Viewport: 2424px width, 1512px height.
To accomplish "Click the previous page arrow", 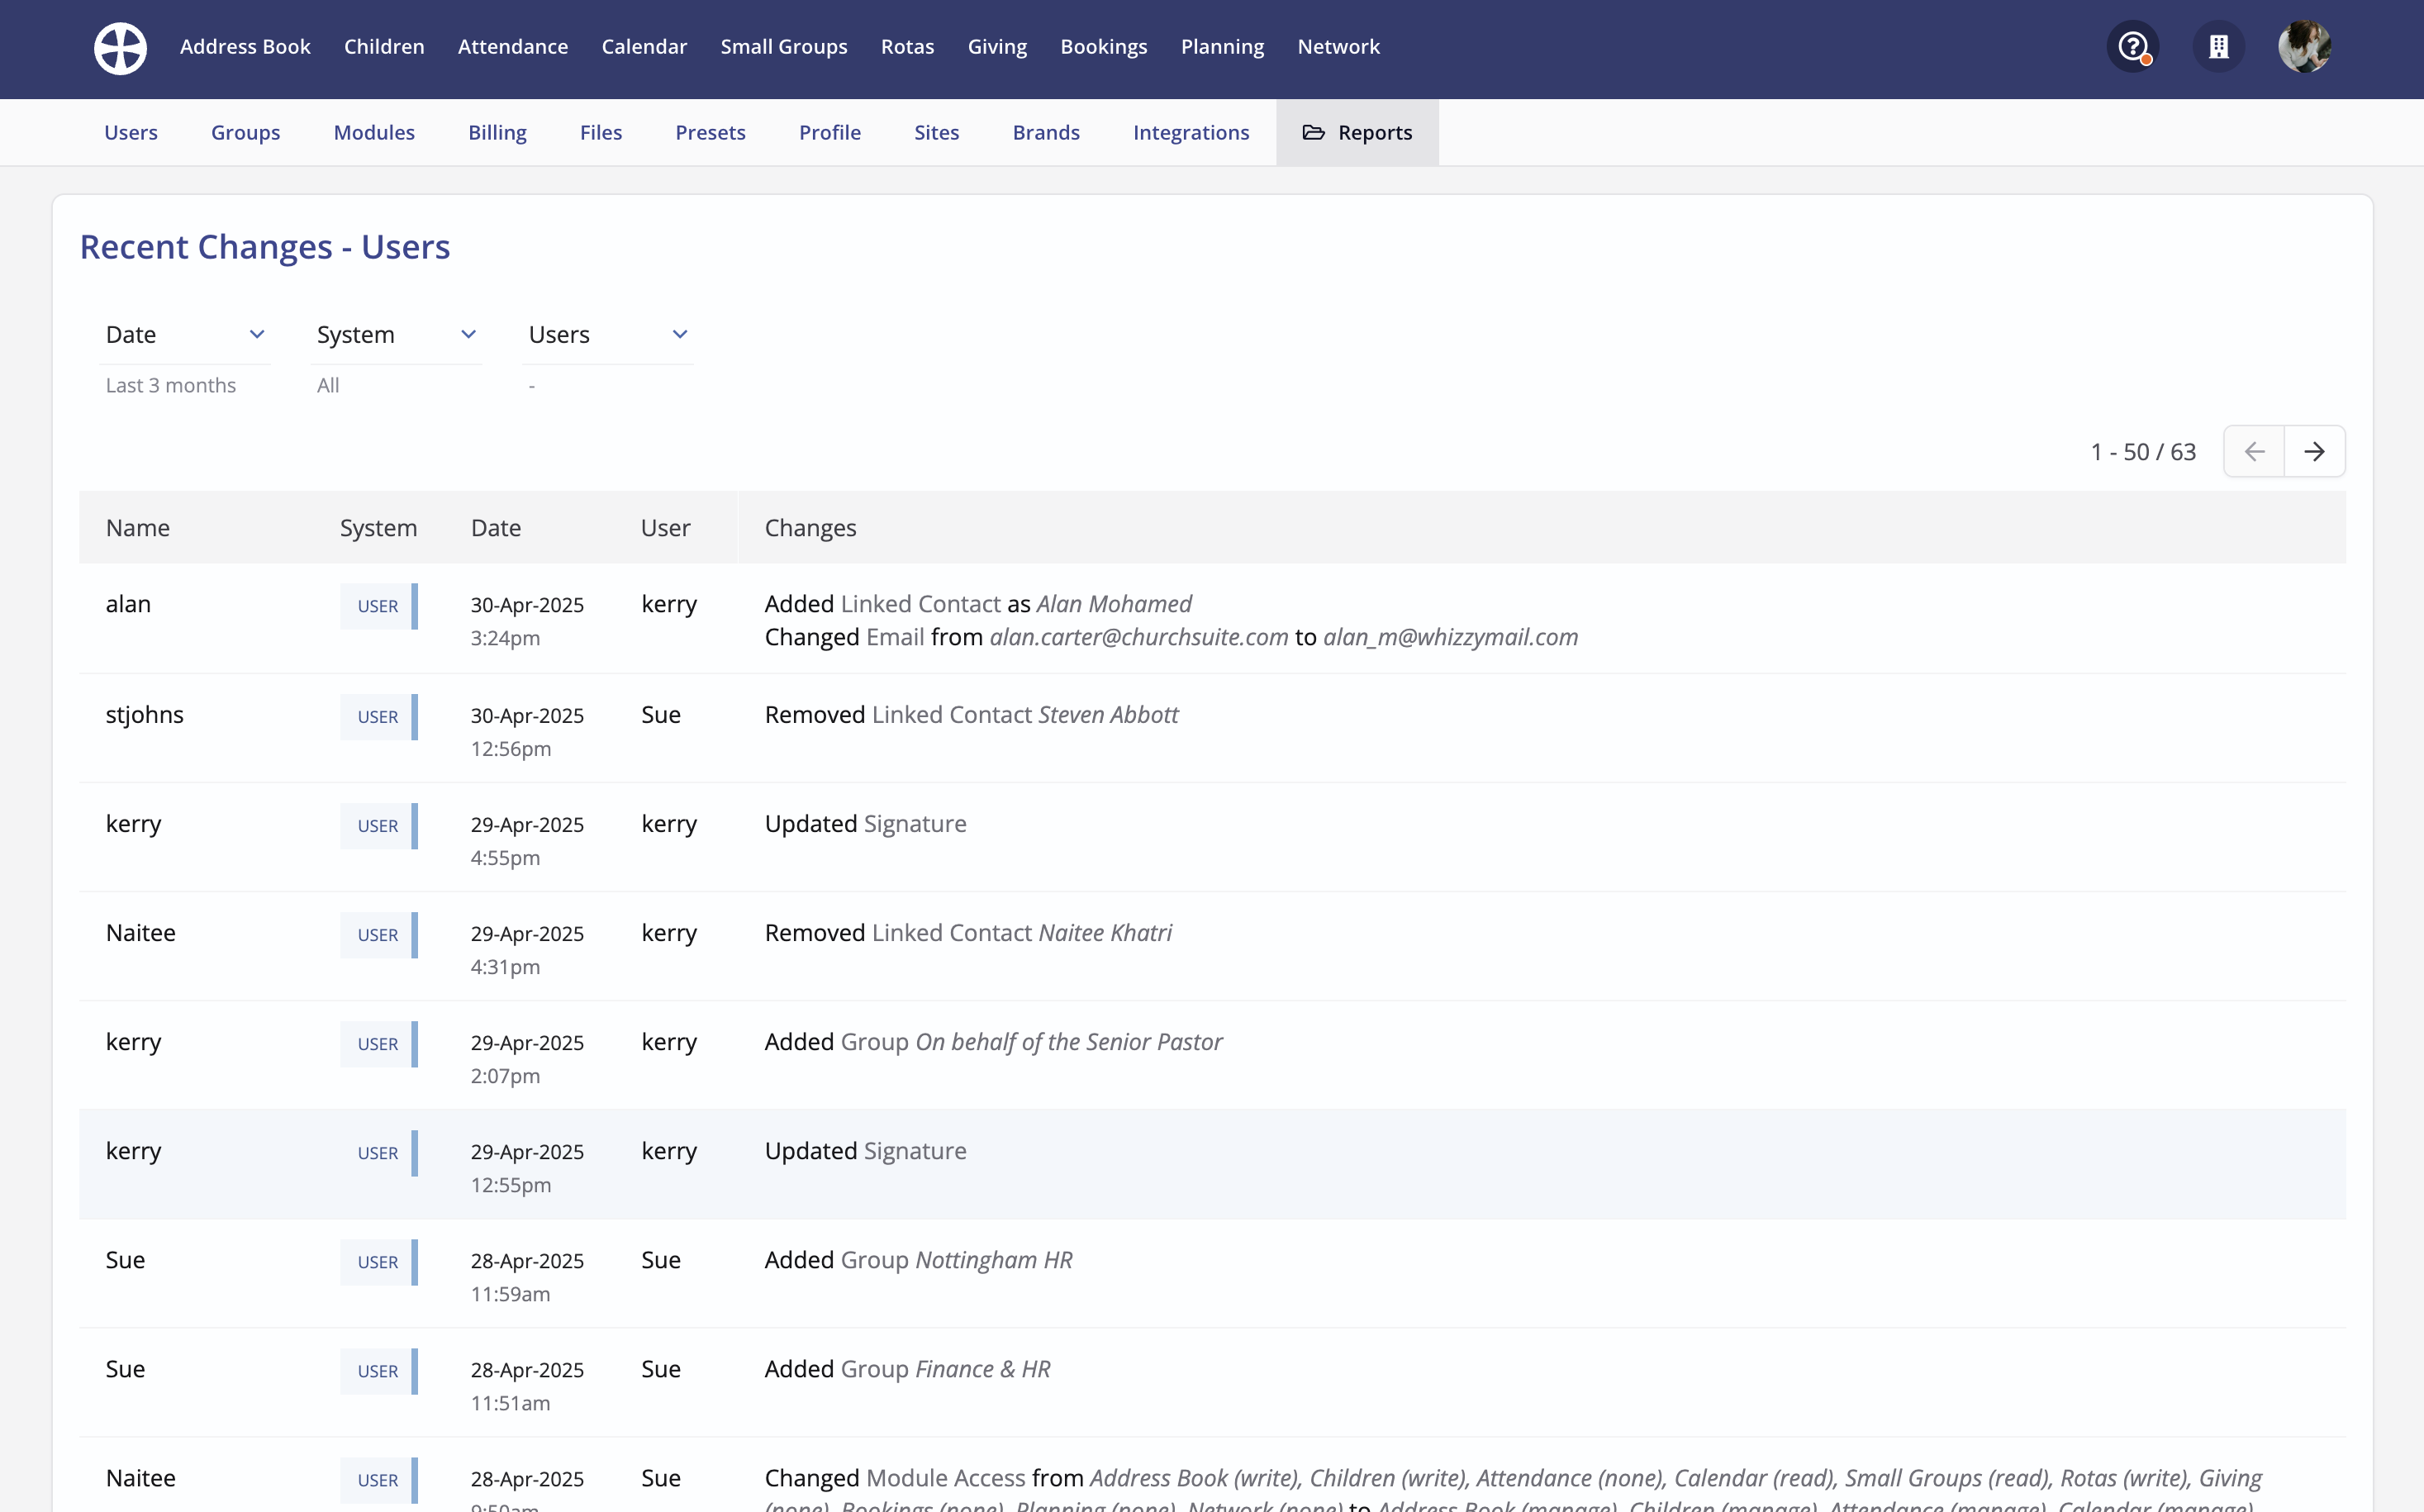I will (x=2254, y=451).
